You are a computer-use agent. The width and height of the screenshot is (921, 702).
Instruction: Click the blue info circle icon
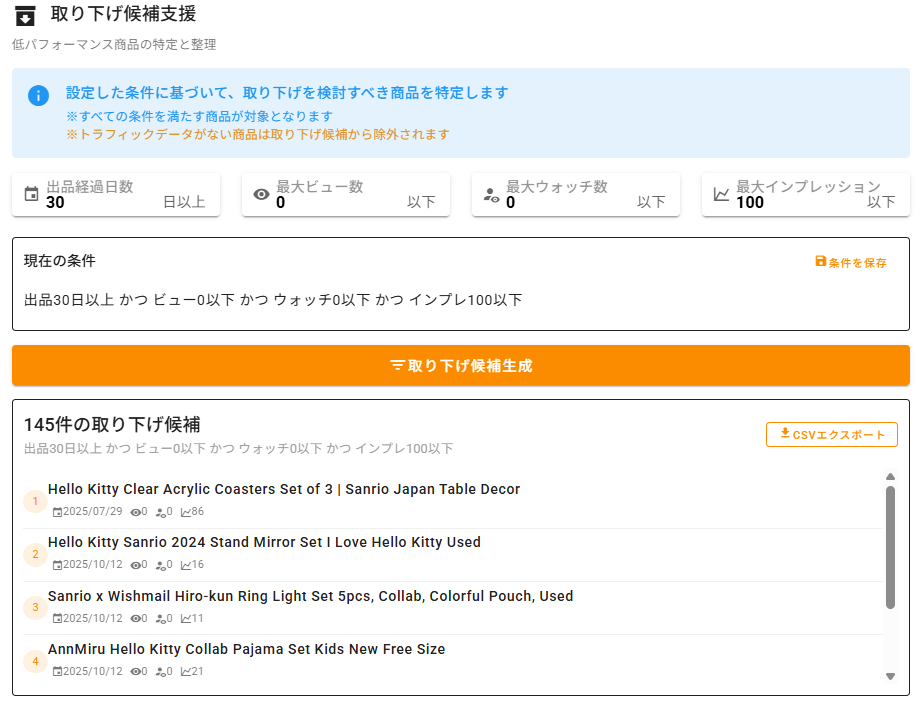(38, 96)
